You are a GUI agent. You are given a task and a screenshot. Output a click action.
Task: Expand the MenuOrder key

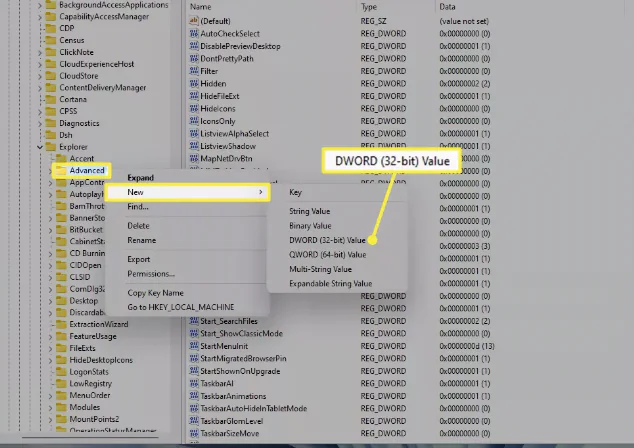click(x=50, y=395)
